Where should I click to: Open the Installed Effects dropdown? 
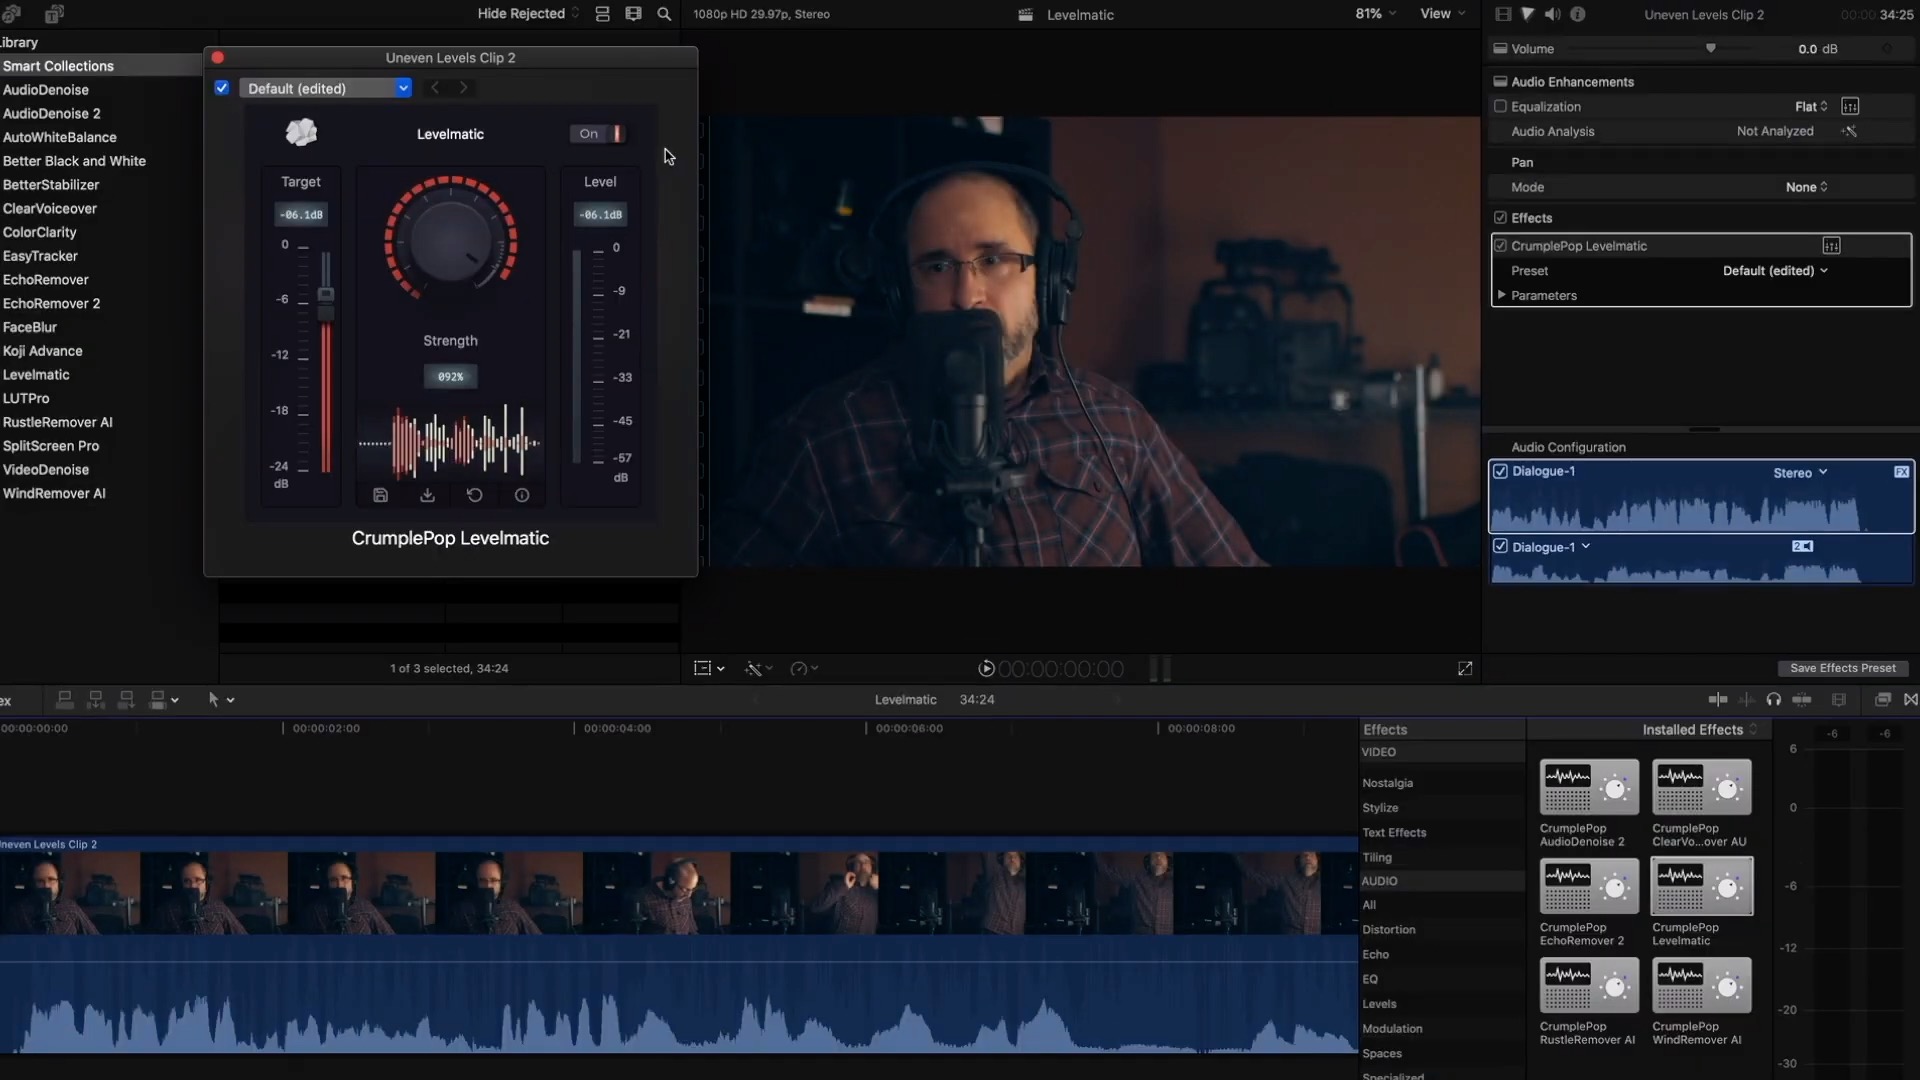(1699, 730)
